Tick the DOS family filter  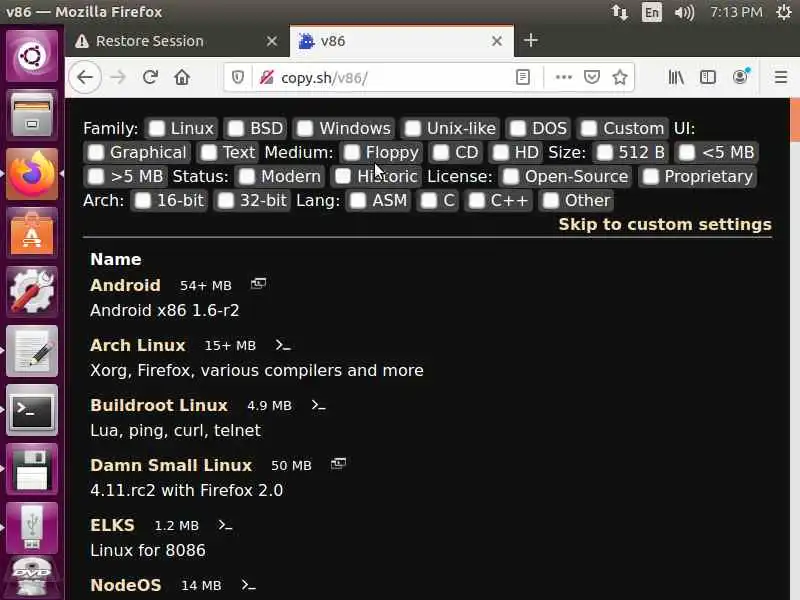point(518,129)
